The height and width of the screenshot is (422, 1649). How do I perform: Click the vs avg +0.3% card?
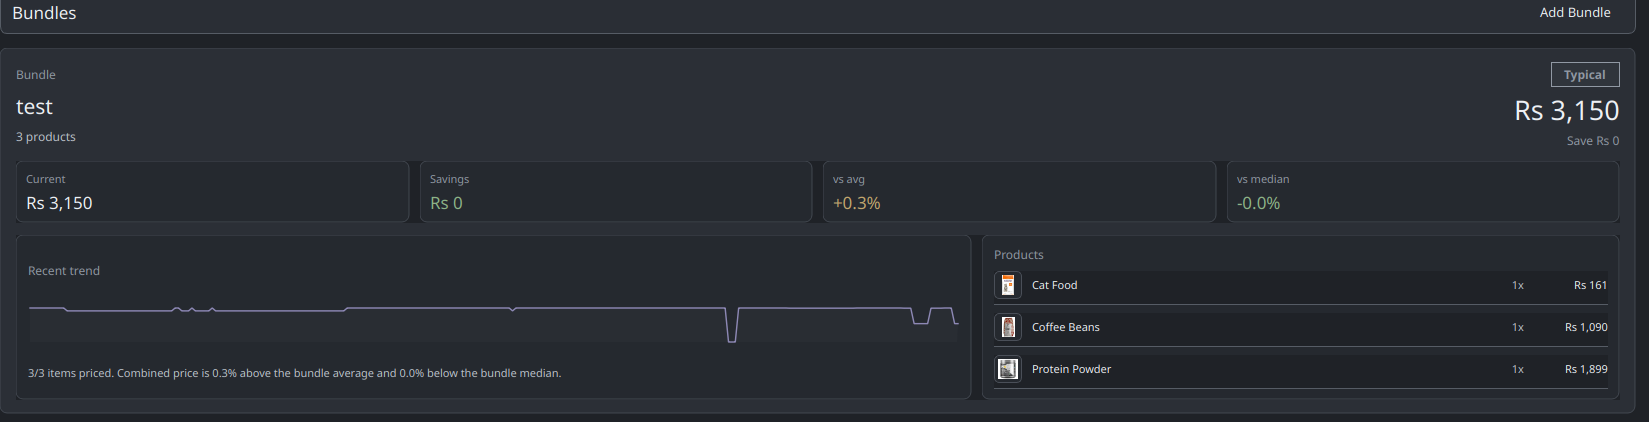pyautogui.click(x=1019, y=192)
